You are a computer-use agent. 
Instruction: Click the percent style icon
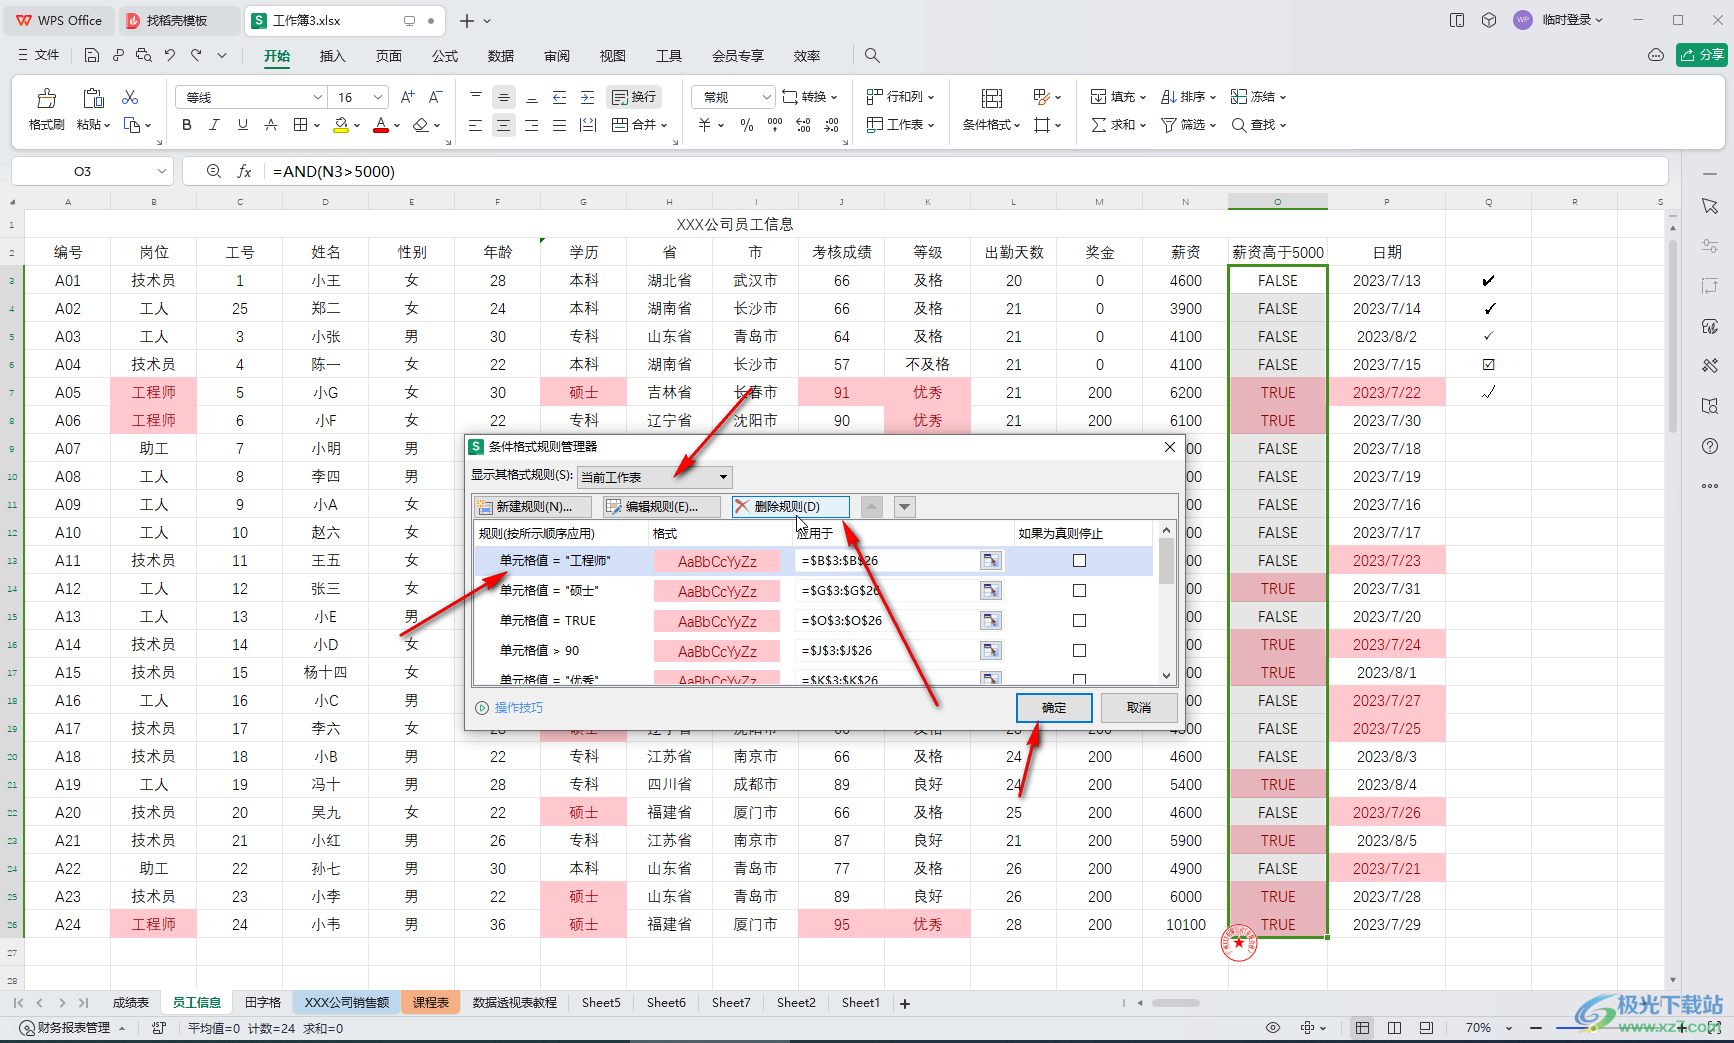(x=747, y=125)
